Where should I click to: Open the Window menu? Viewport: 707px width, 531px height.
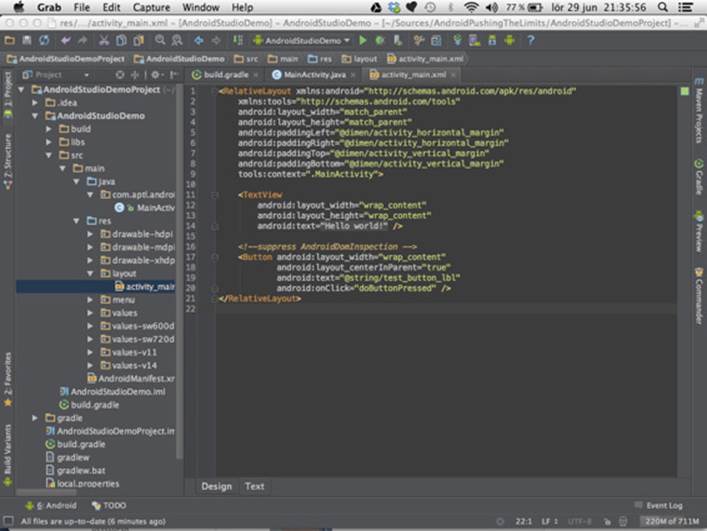click(x=201, y=7)
